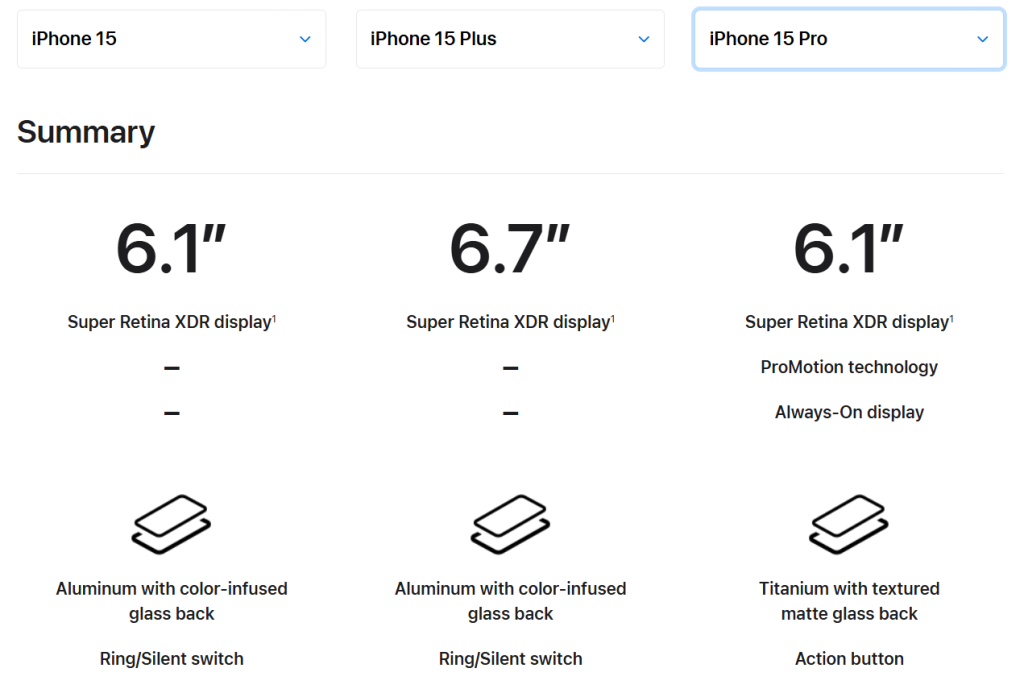Click the footnote after iPhone 15 Pro display description
This screenshot has width=1024, height=689.
point(951,316)
